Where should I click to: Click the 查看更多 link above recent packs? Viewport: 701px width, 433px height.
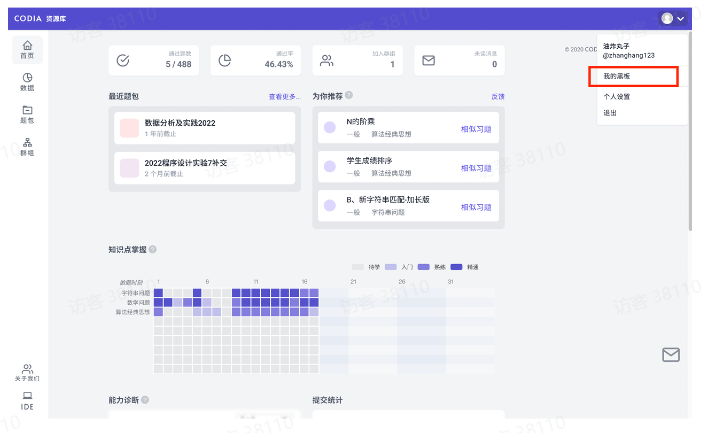click(283, 97)
